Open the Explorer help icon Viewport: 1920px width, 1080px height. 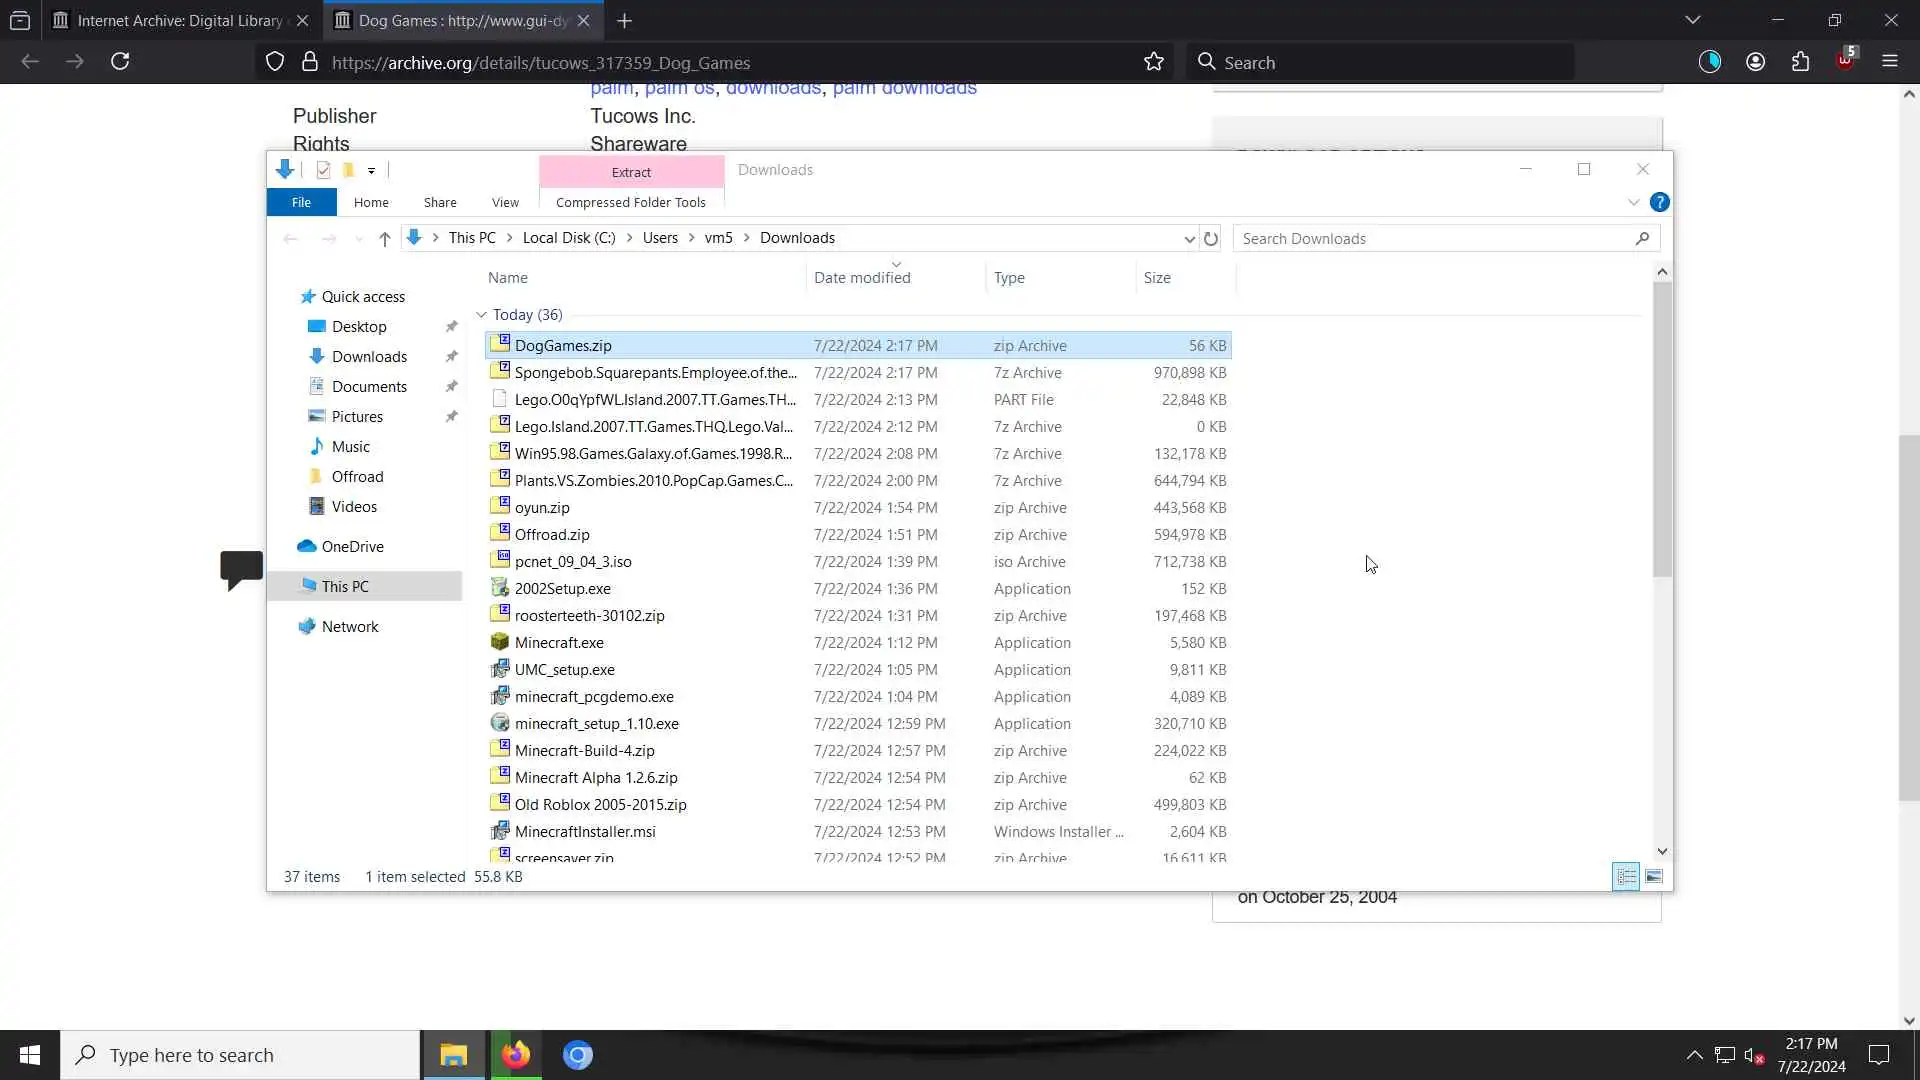tap(1659, 202)
